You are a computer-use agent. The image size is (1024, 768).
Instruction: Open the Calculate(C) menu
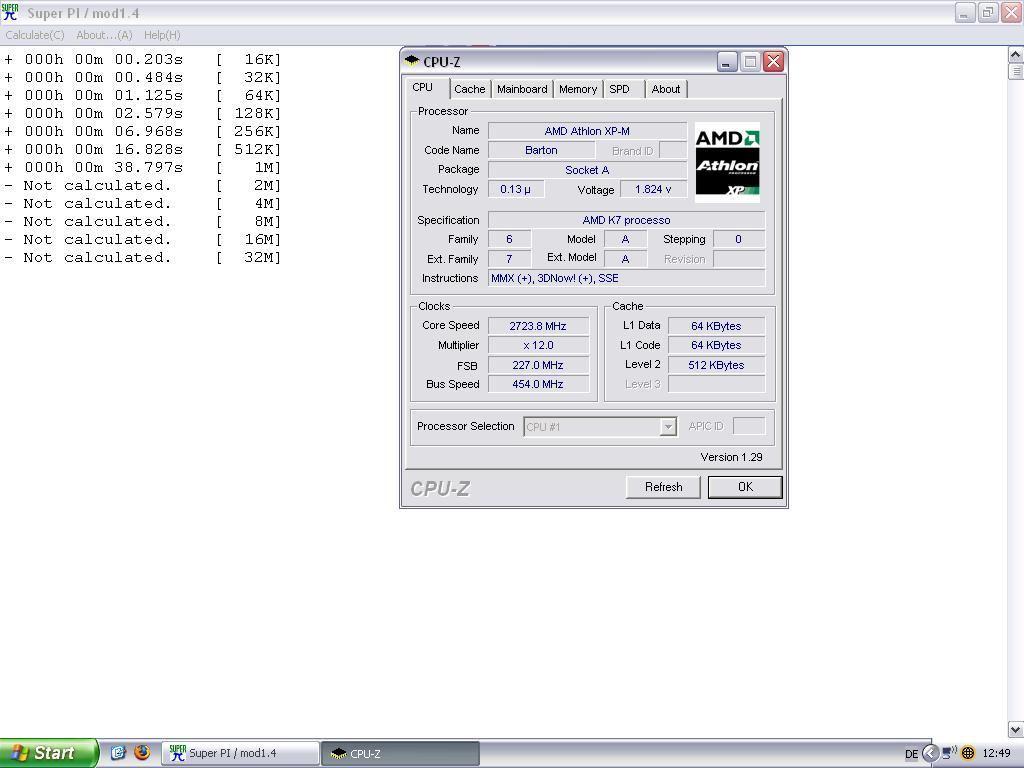(x=35, y=35)
